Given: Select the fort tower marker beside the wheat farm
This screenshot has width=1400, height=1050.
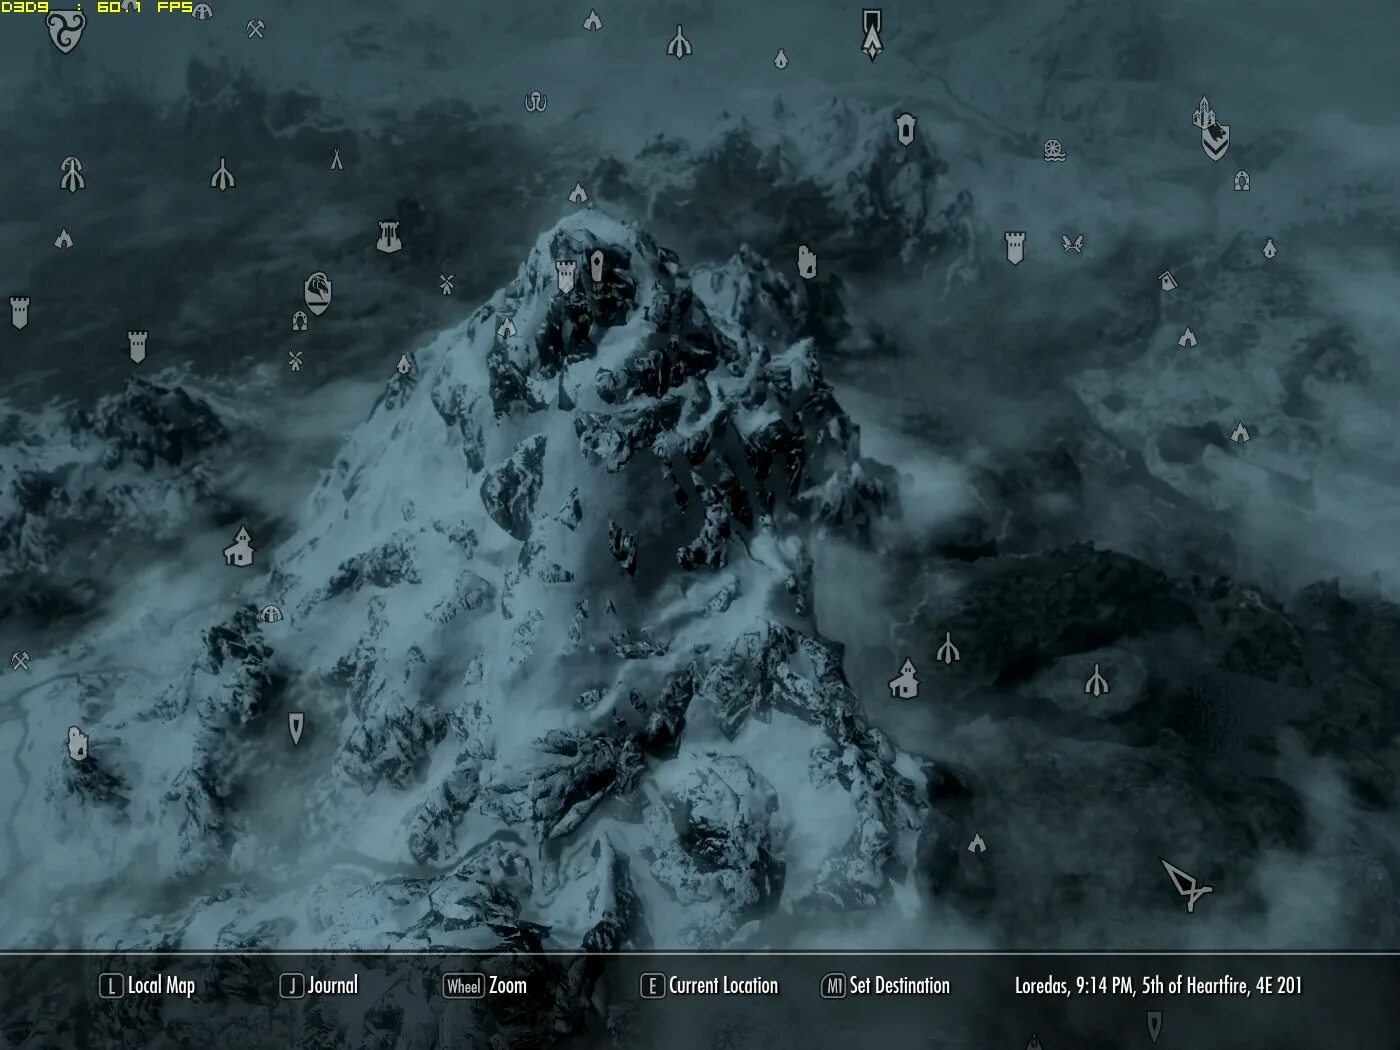Looking at the screenshot, I should click(1015, 247).
